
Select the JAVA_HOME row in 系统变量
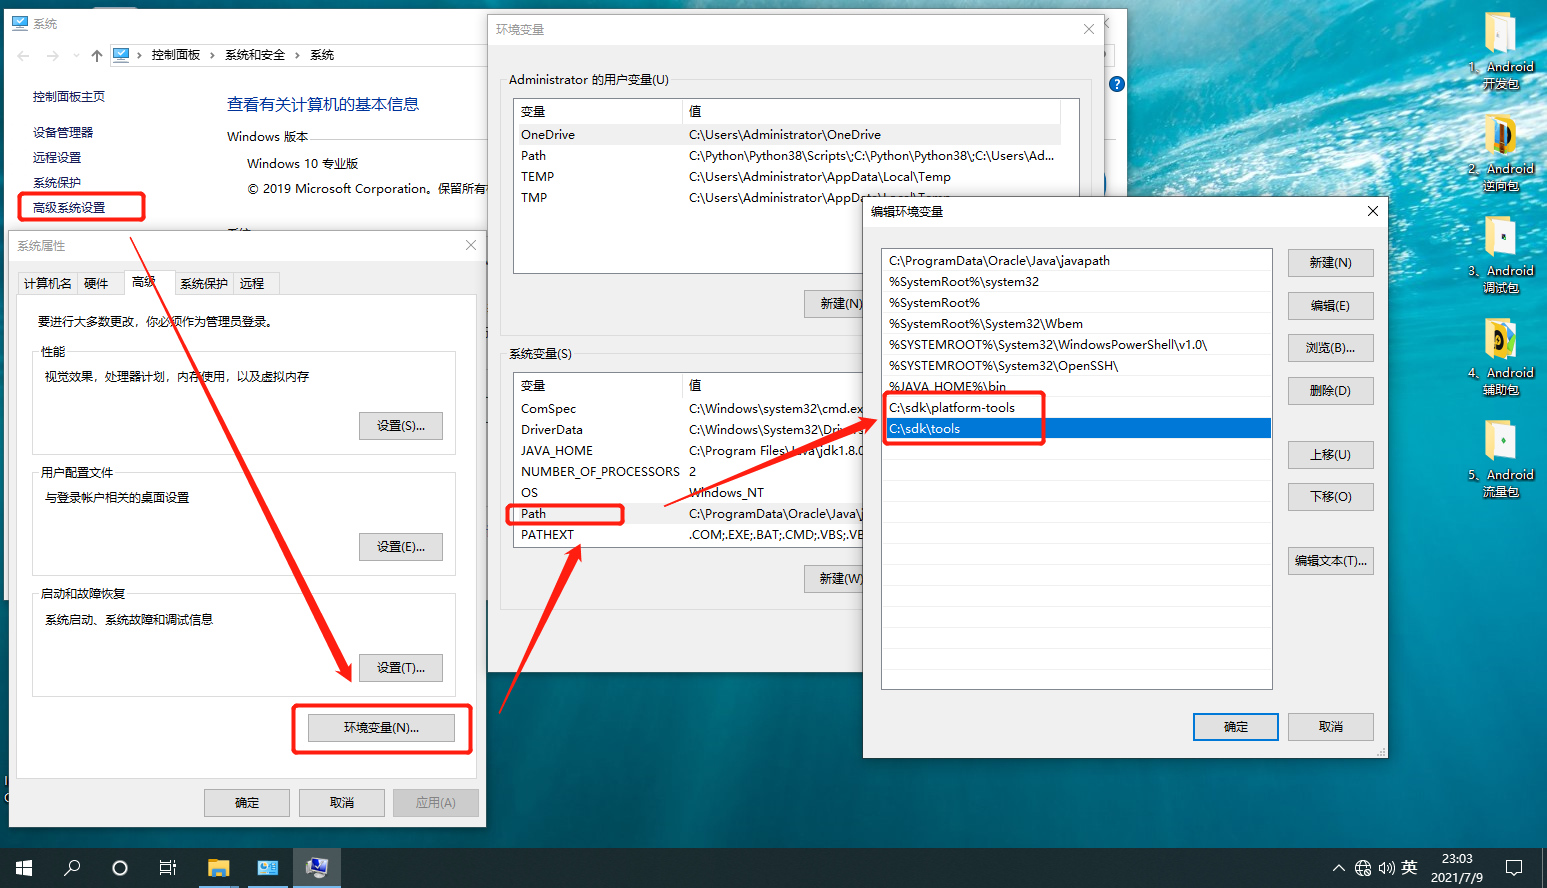pos(689,451)
